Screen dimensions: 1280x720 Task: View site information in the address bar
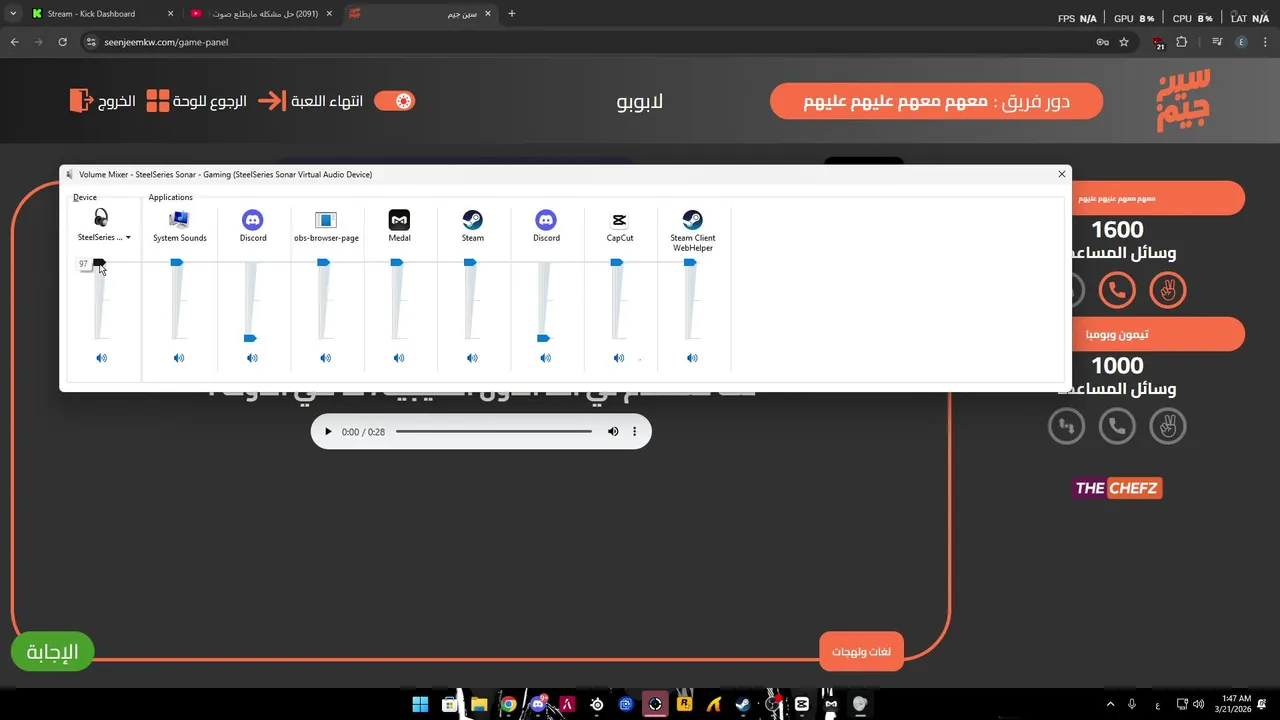coord(91,42)
